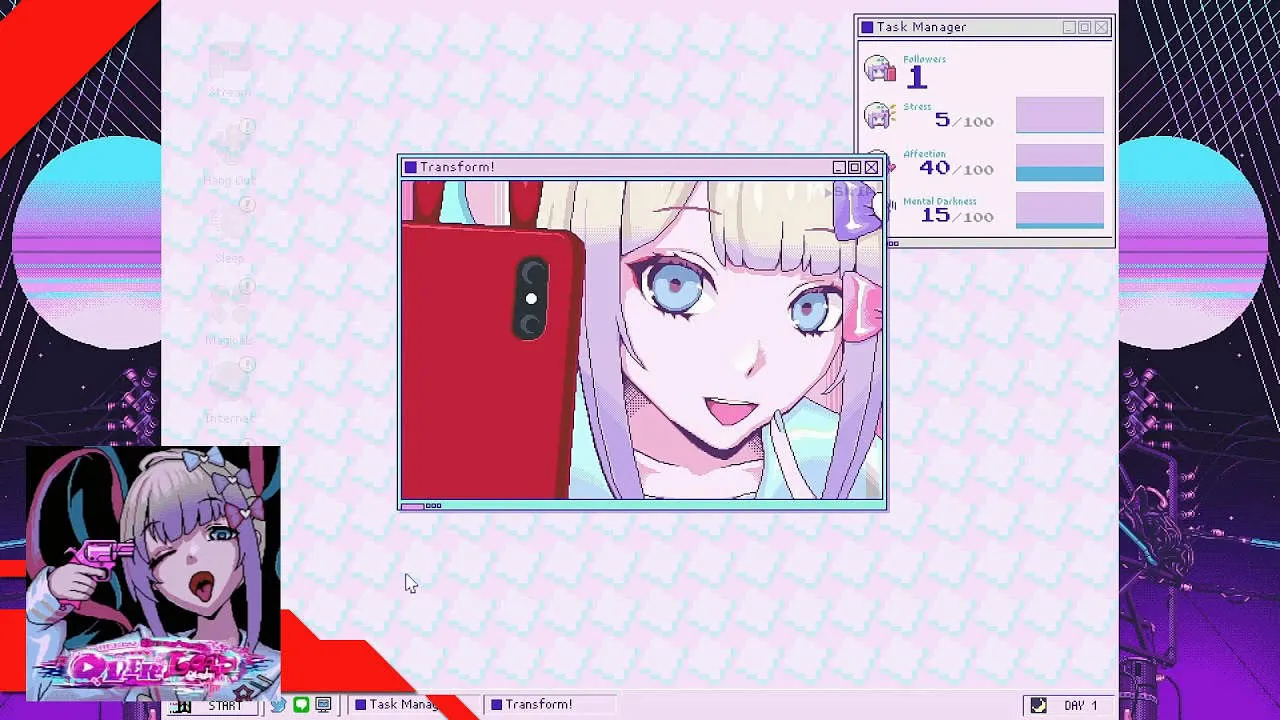Select the Stress value 5/100
1280x720 pixels.
964,120
